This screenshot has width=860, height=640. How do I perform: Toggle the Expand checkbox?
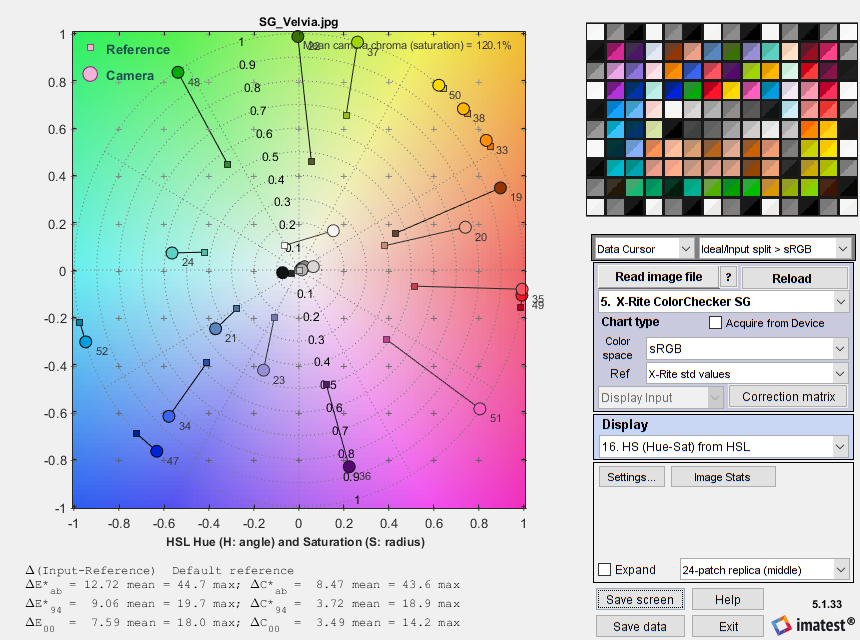605,570
